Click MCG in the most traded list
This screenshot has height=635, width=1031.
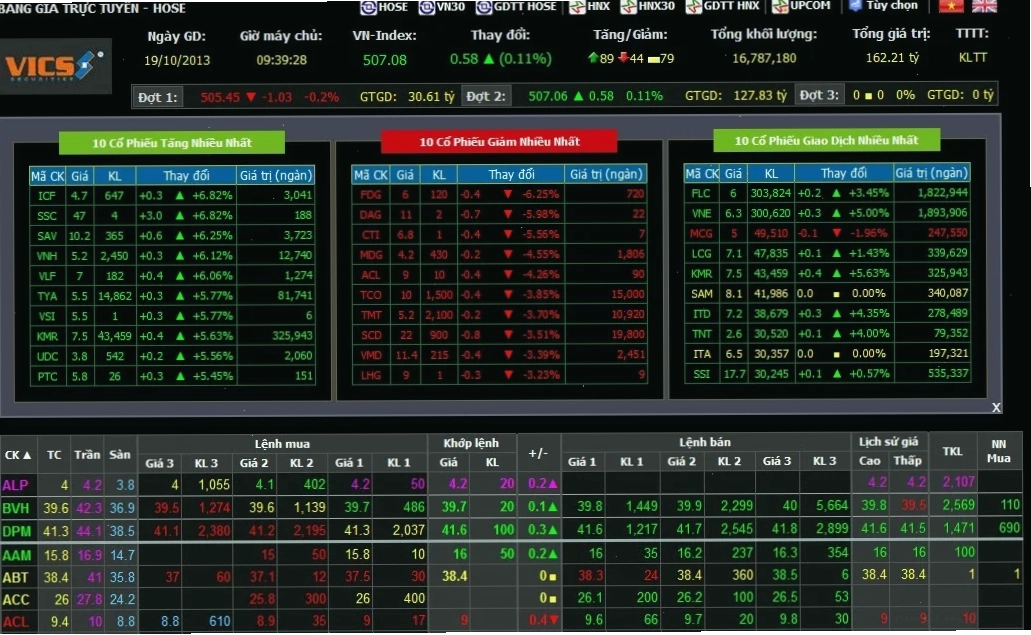pos(701,233)
